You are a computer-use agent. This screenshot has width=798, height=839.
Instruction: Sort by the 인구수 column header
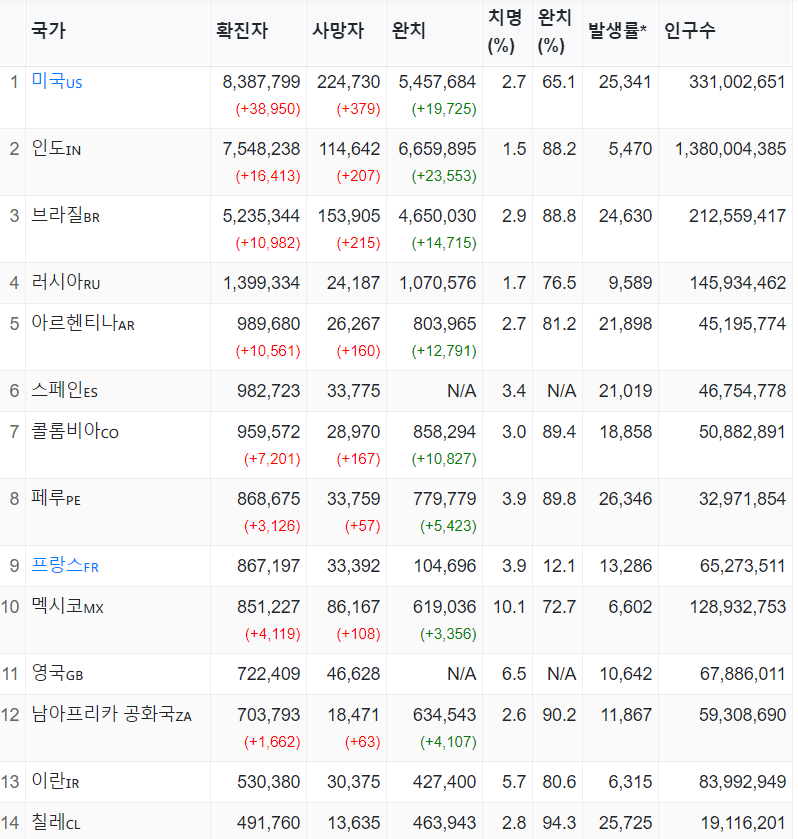point(689,30)
